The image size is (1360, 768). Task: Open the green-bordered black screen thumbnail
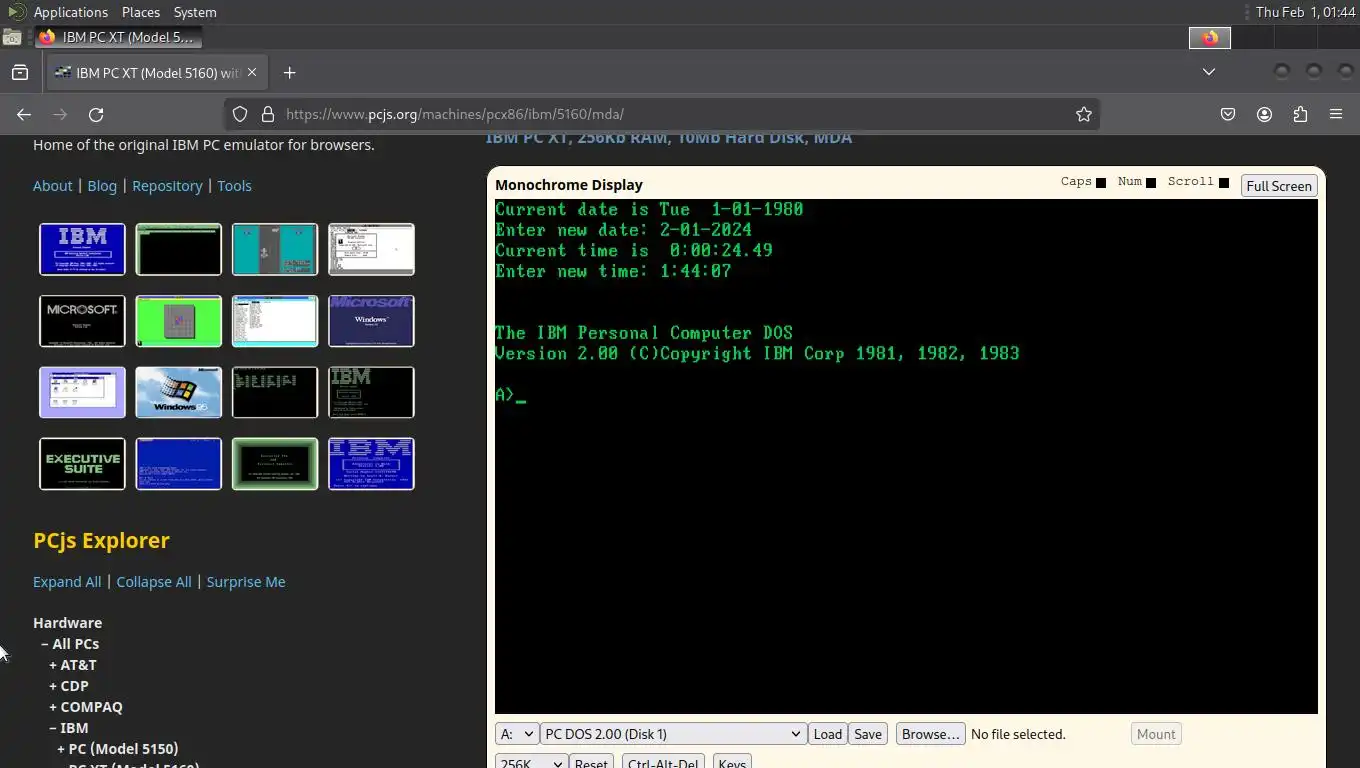click(x=275, y=464)
